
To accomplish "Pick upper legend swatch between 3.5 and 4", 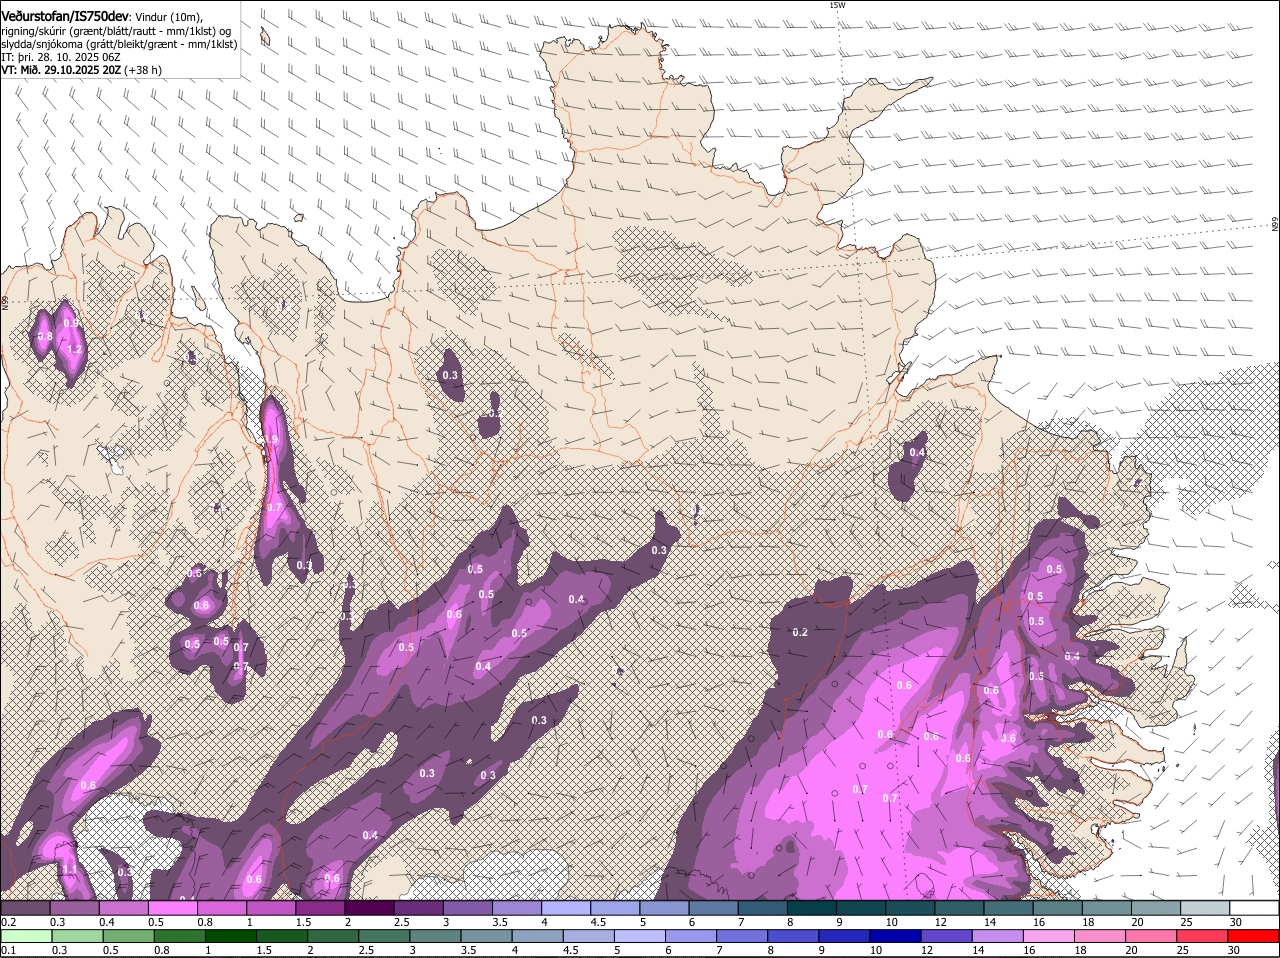I will coord(517,907).
